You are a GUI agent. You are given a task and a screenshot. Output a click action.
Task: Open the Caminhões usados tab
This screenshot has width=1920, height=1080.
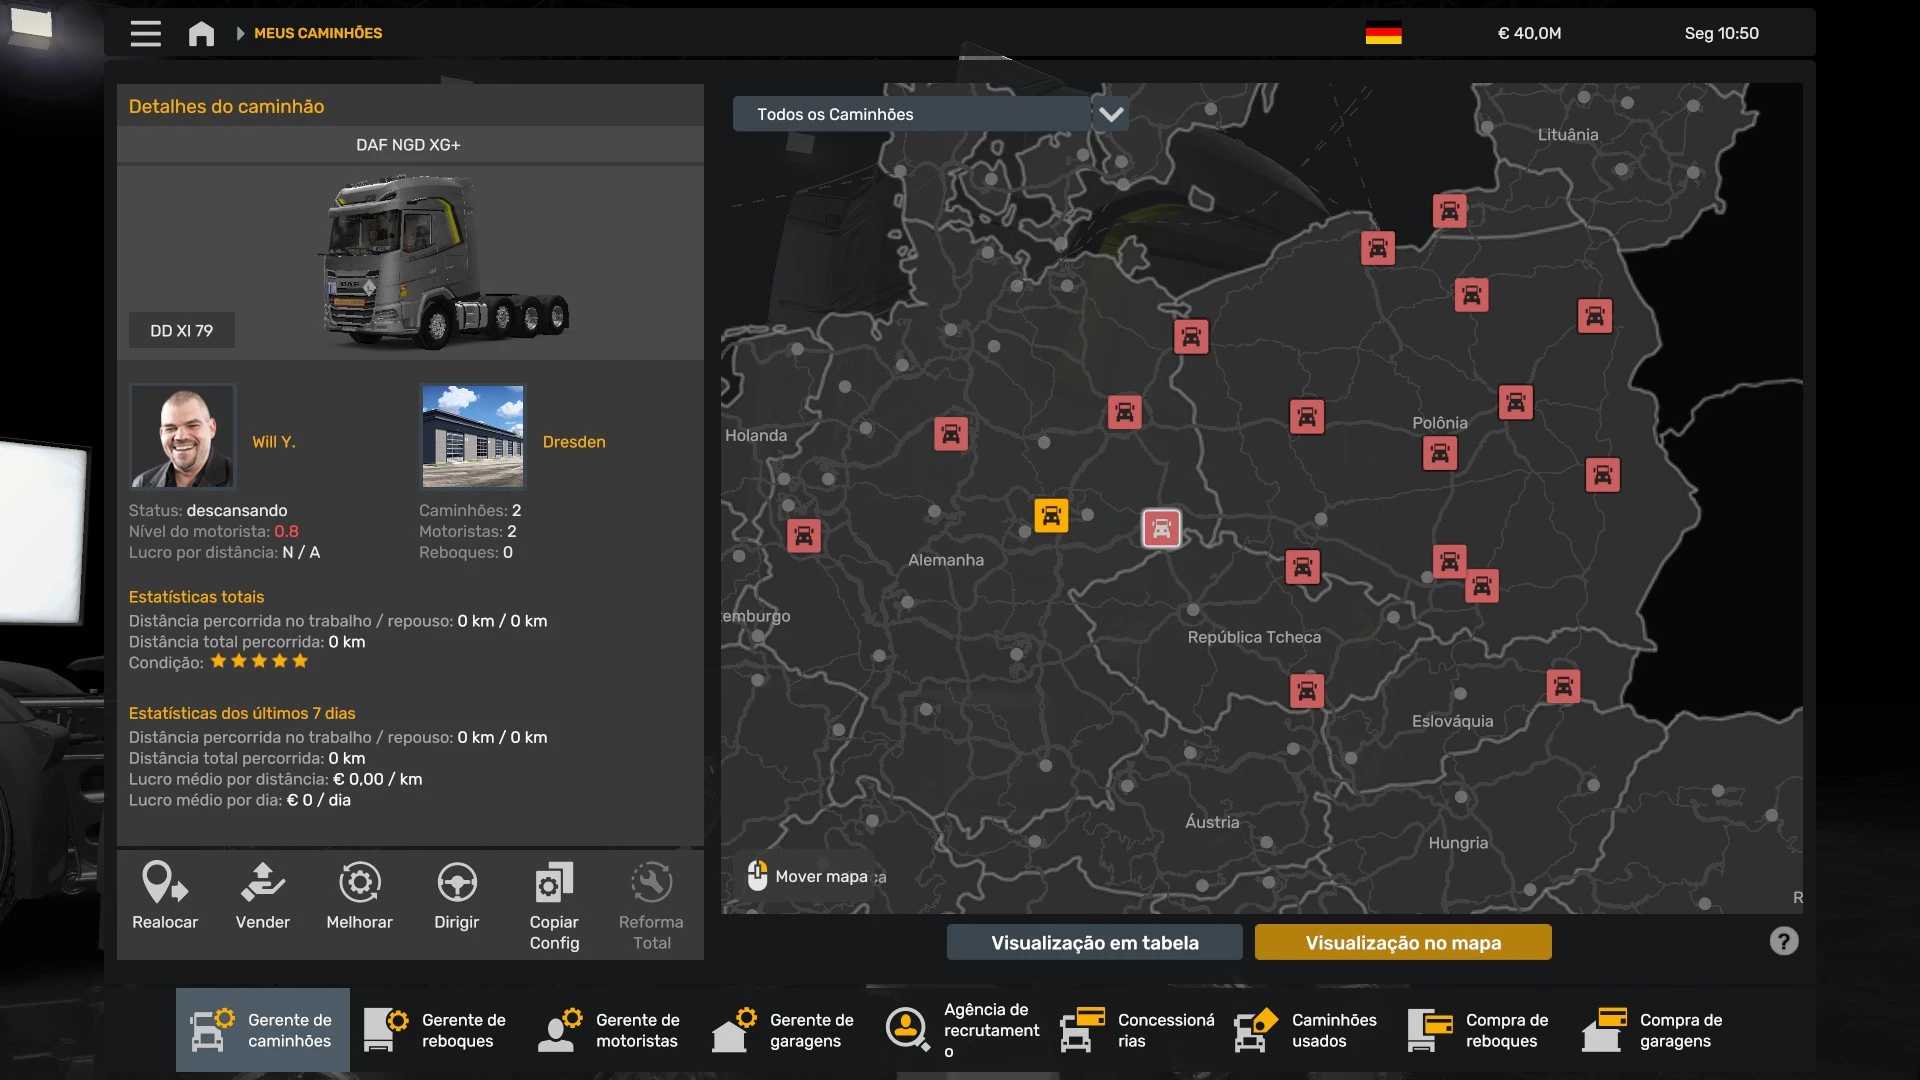1307,1030
